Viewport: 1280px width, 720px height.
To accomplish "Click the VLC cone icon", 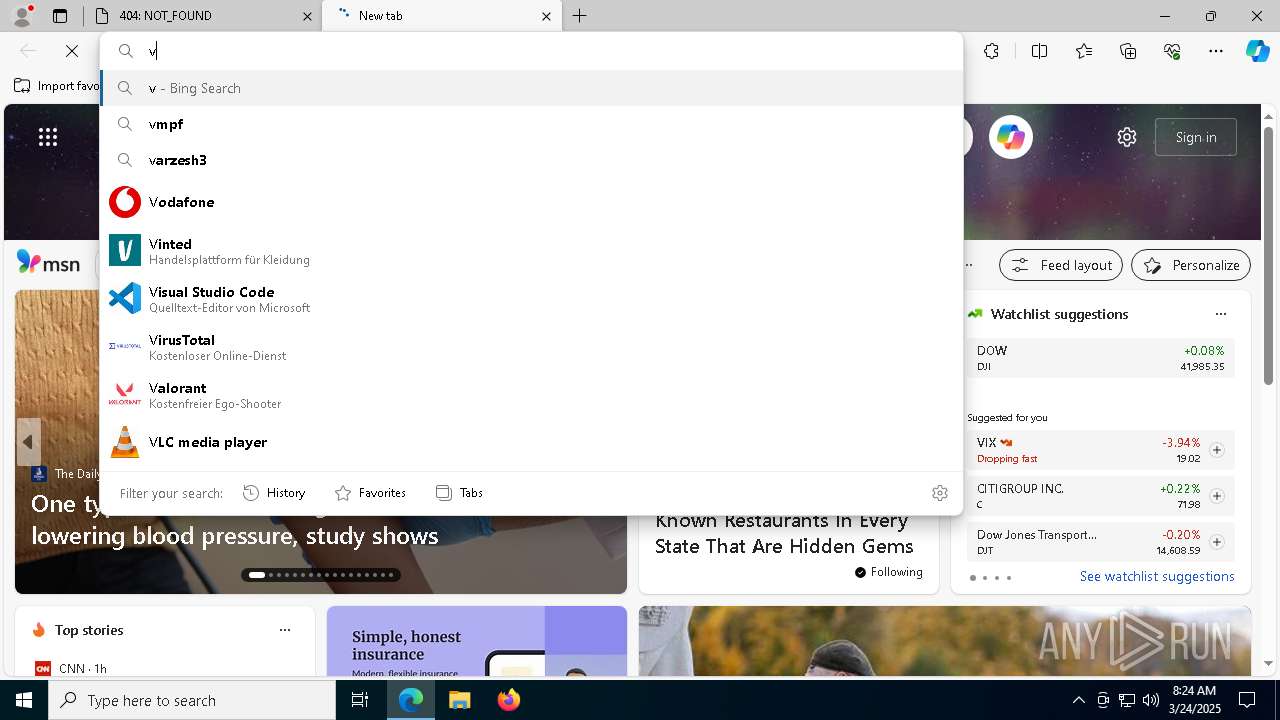I will 125,442.
